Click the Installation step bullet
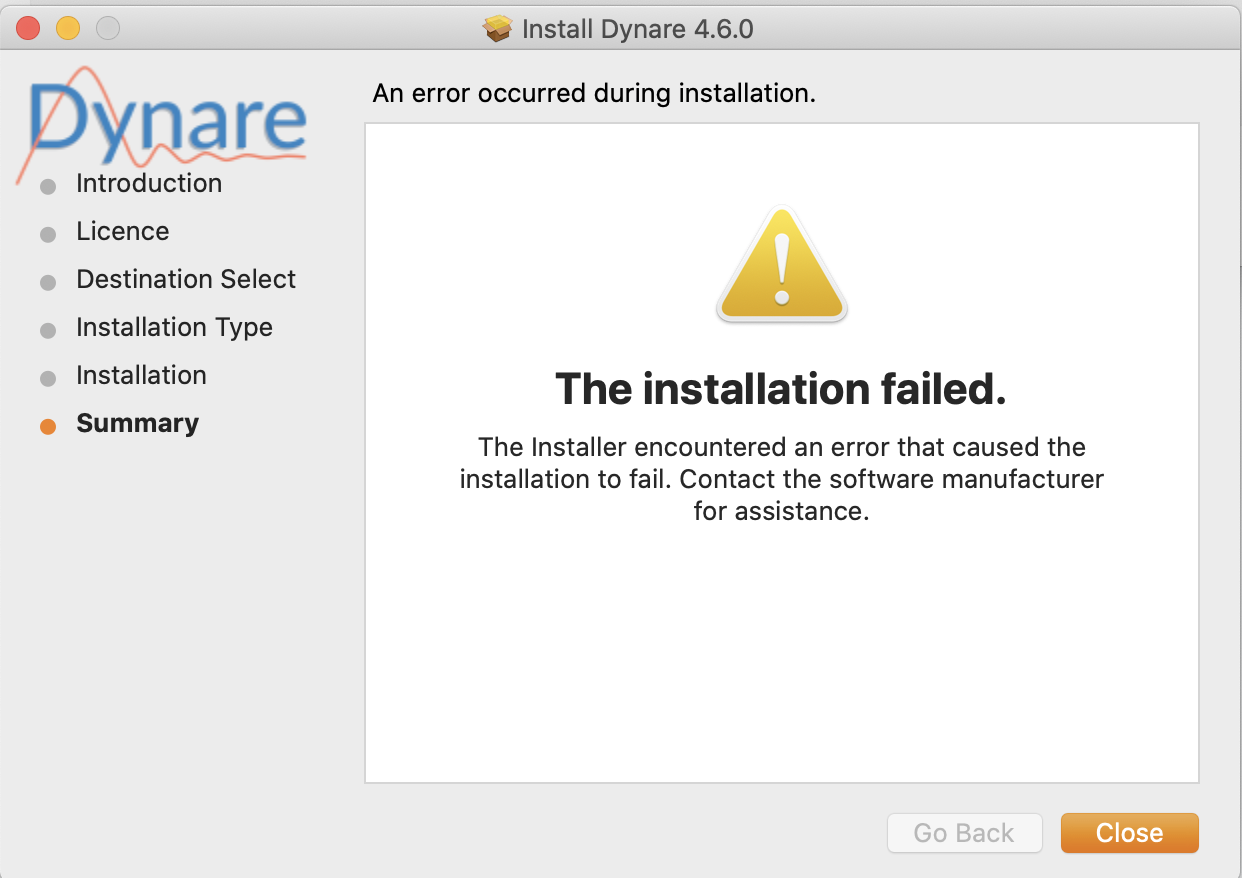Image resolution: width=1242 pixels, height=878 pixels. coord(48,379)
